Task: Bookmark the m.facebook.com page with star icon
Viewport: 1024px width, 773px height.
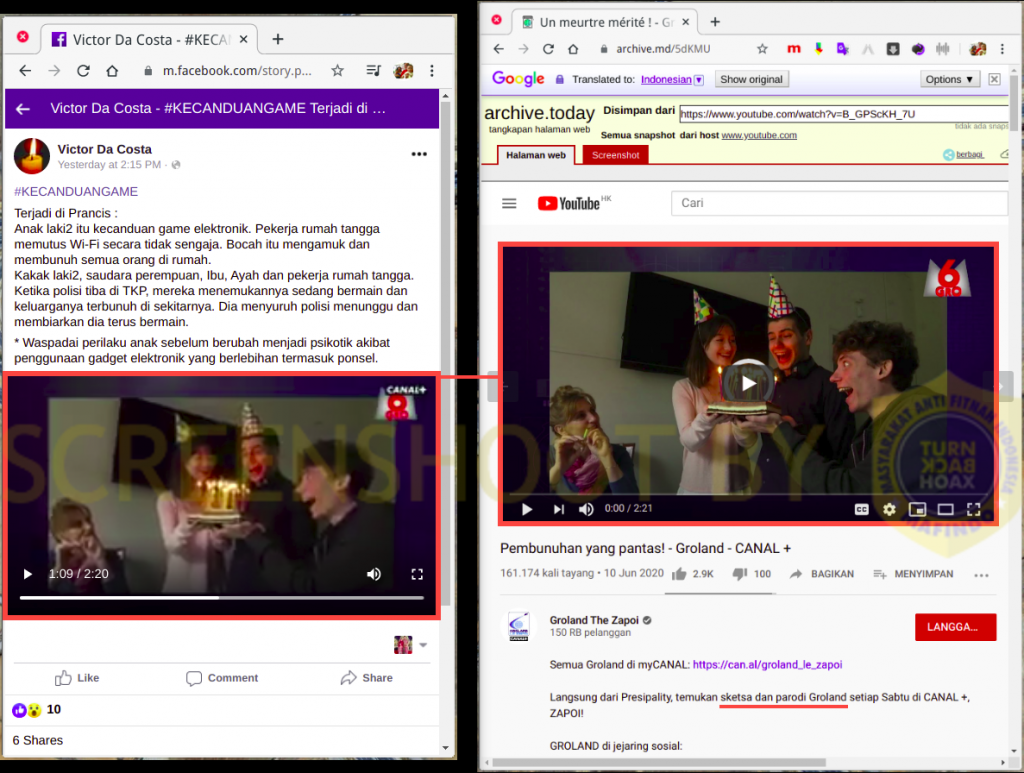Action: coord(337,71)
